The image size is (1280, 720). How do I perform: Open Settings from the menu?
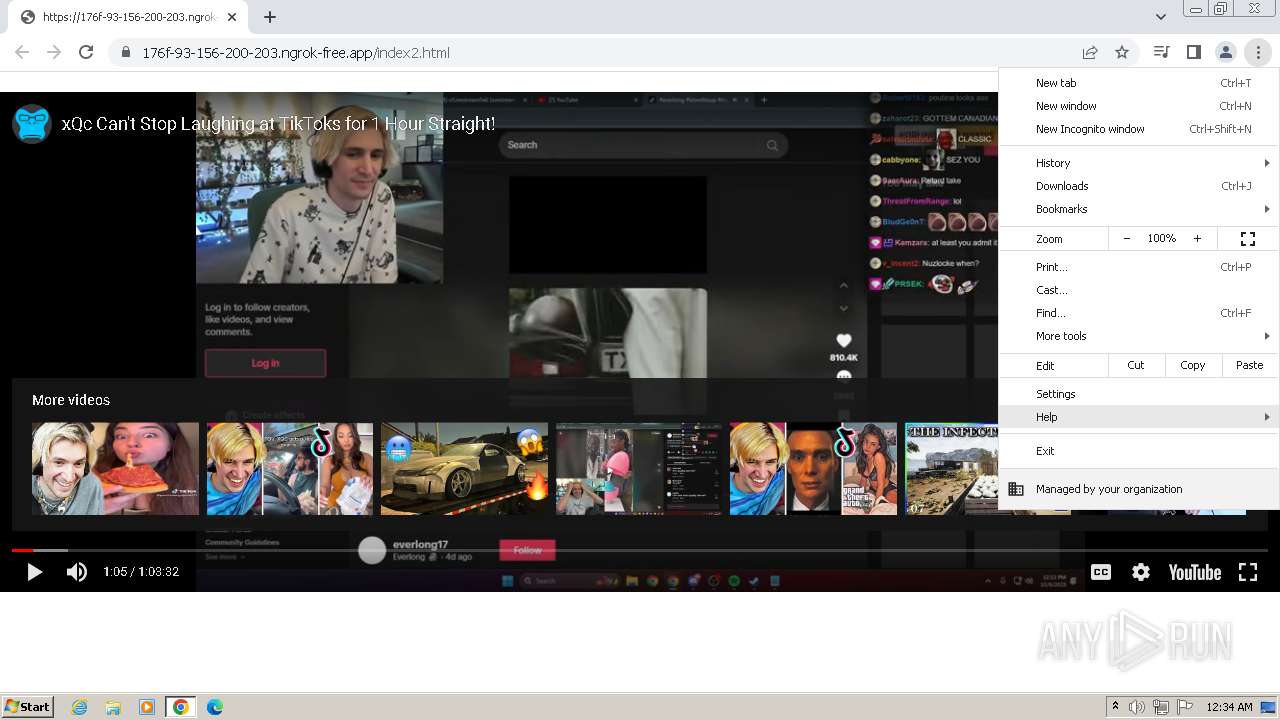(1139, 394)
